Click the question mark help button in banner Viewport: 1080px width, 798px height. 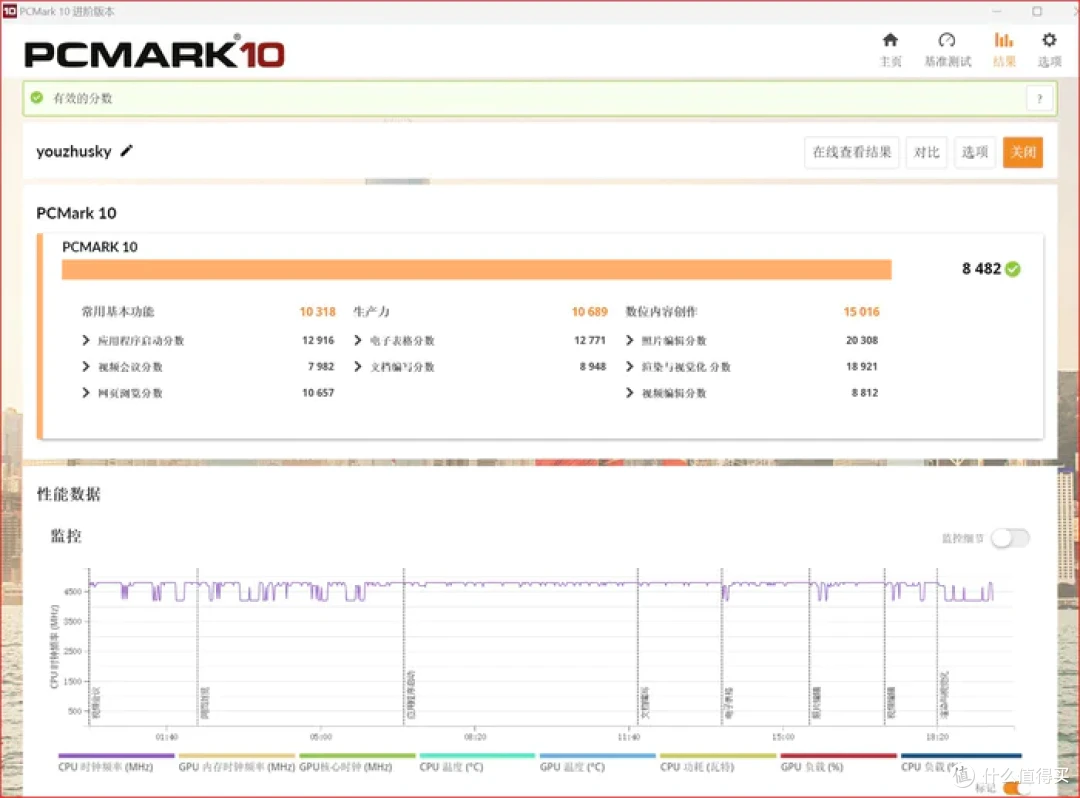(x=1039, y=98)
